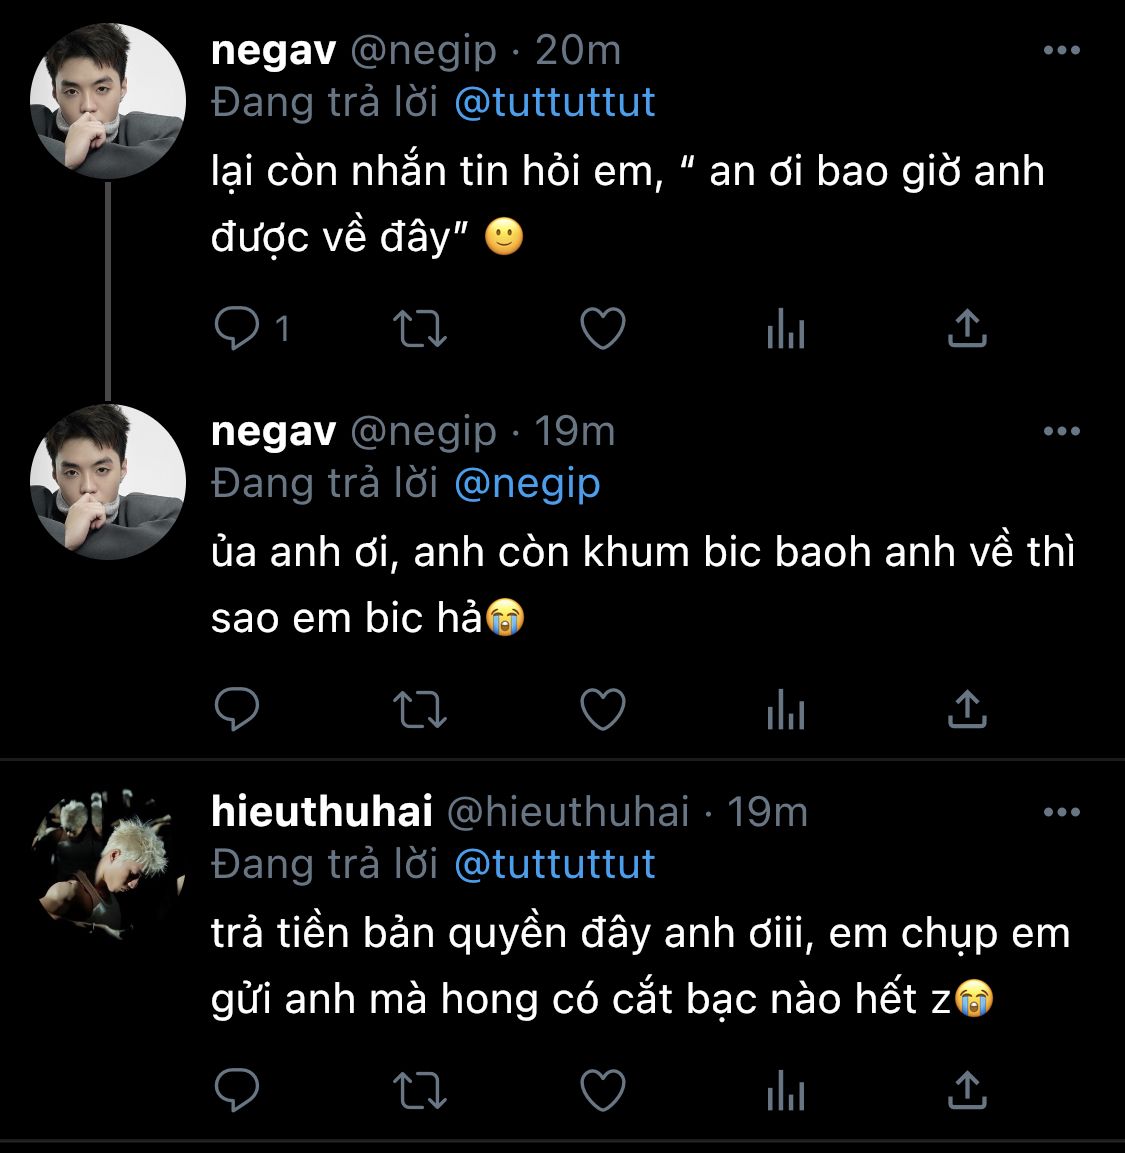Like negav's 19m tweet
This screenshot has height=1153, width=1125.
coord(603,710)
